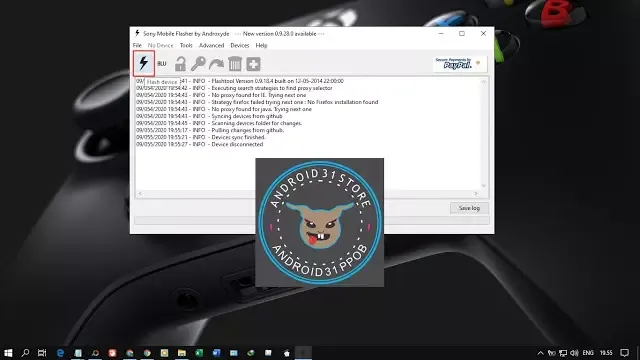
Task: Click the log scrollbar up arrow
Action: 484,82
